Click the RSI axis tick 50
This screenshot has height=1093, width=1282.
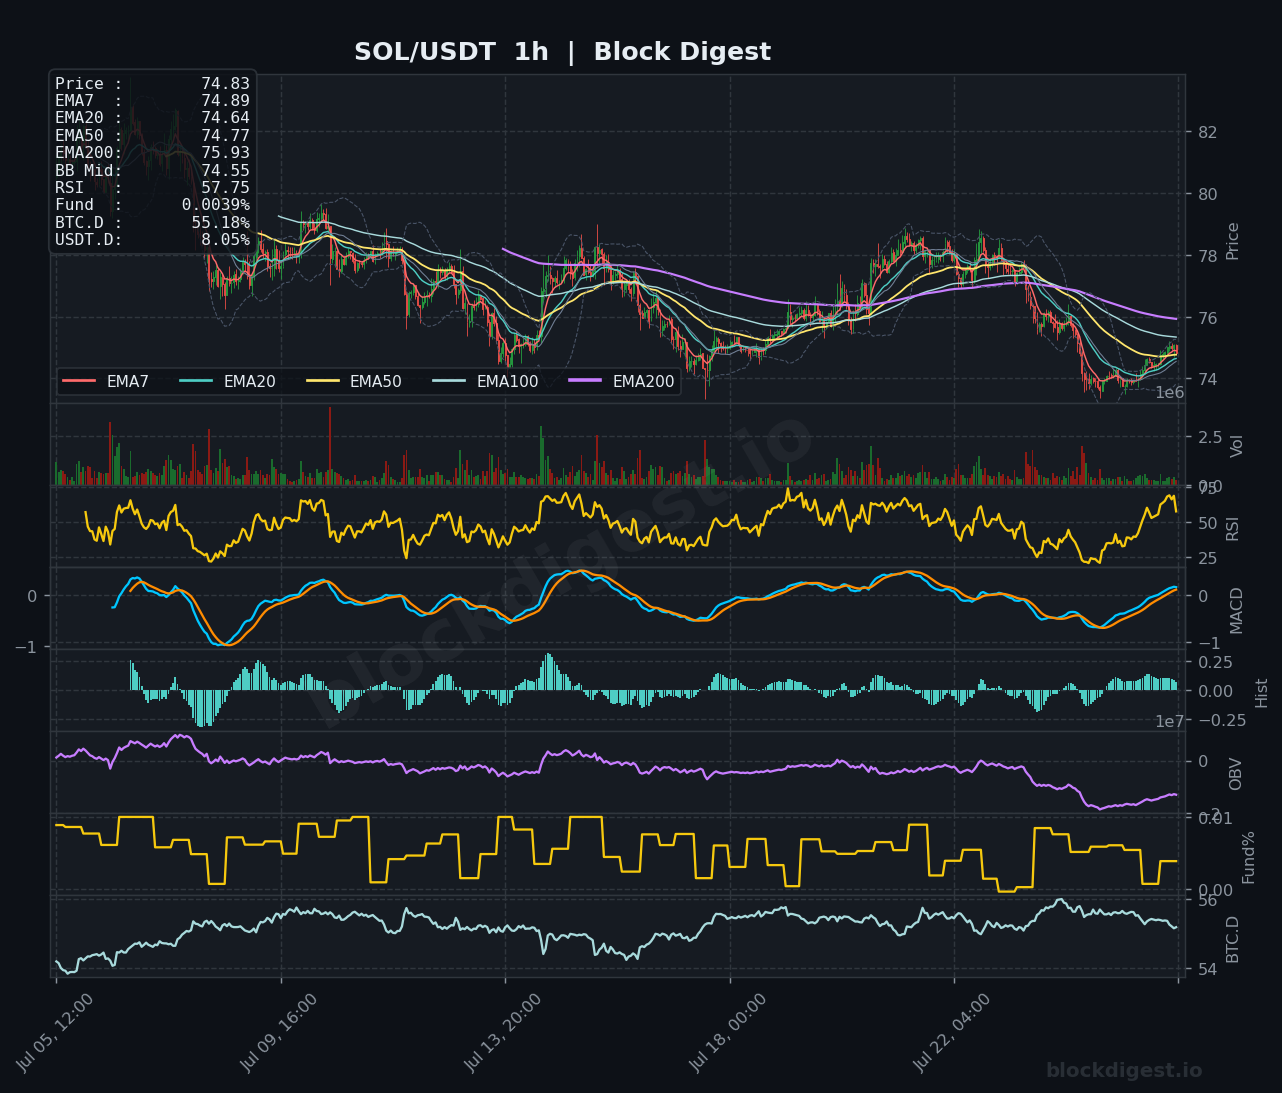(x=1208, y=524)
